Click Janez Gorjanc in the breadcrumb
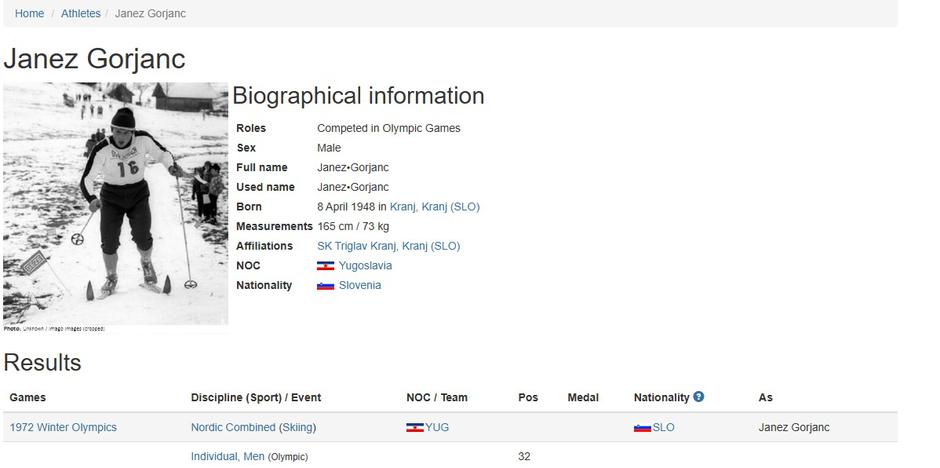The width and height of the screenshot is (940, 468). [150, 13]
